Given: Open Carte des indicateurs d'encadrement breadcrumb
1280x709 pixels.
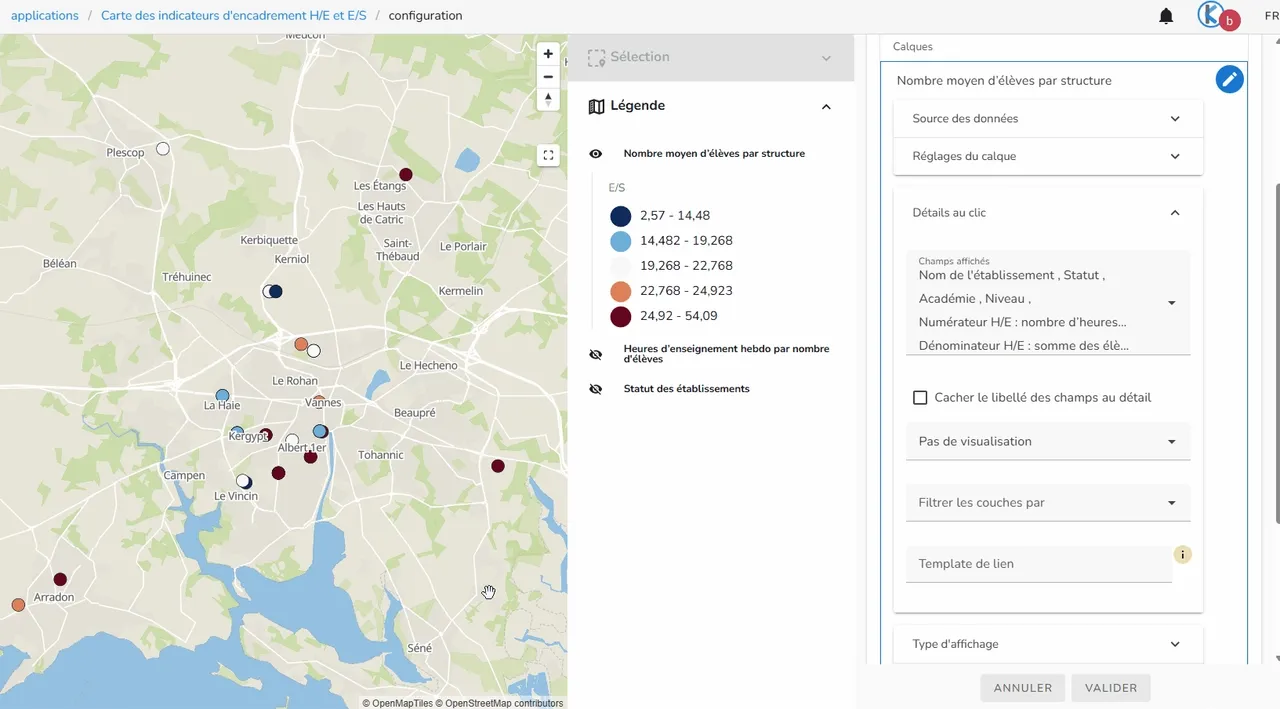Looking at the screenshot, I should [233, 15].
